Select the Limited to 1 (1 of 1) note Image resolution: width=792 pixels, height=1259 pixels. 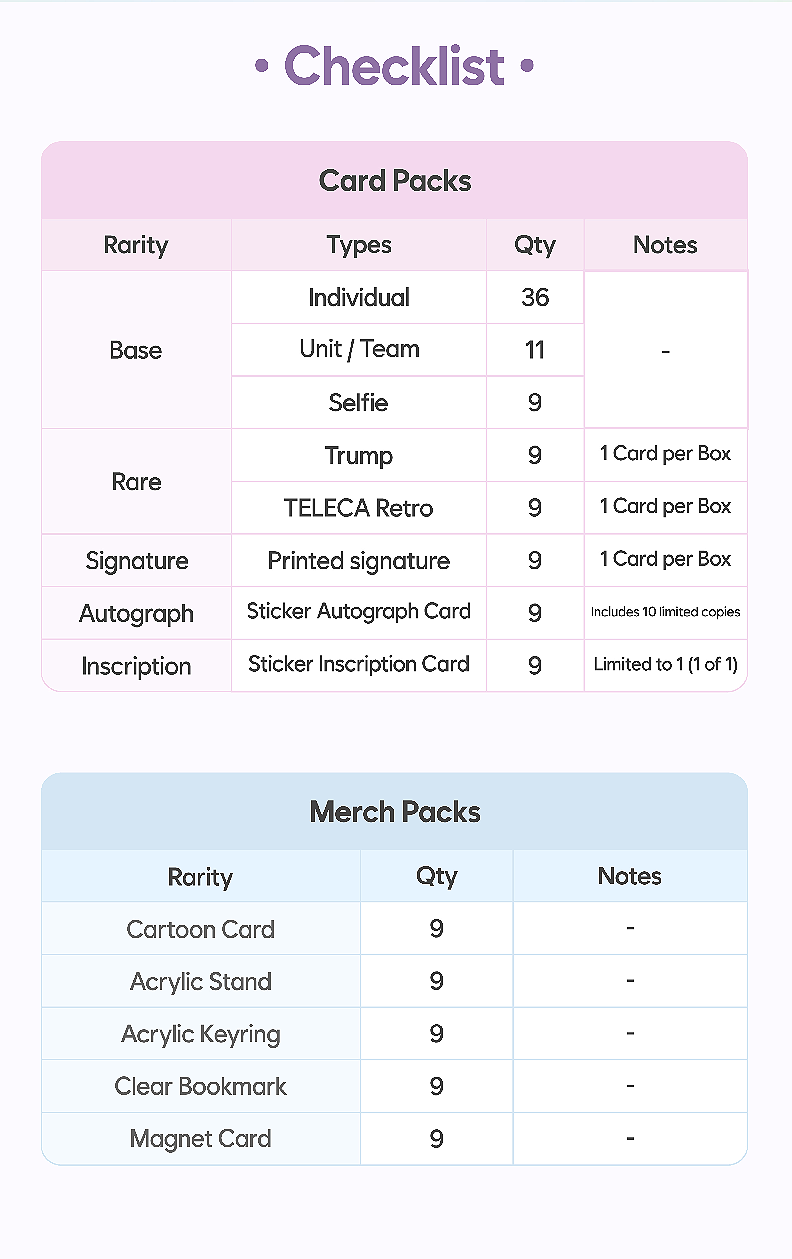click(x=666, y=665)
